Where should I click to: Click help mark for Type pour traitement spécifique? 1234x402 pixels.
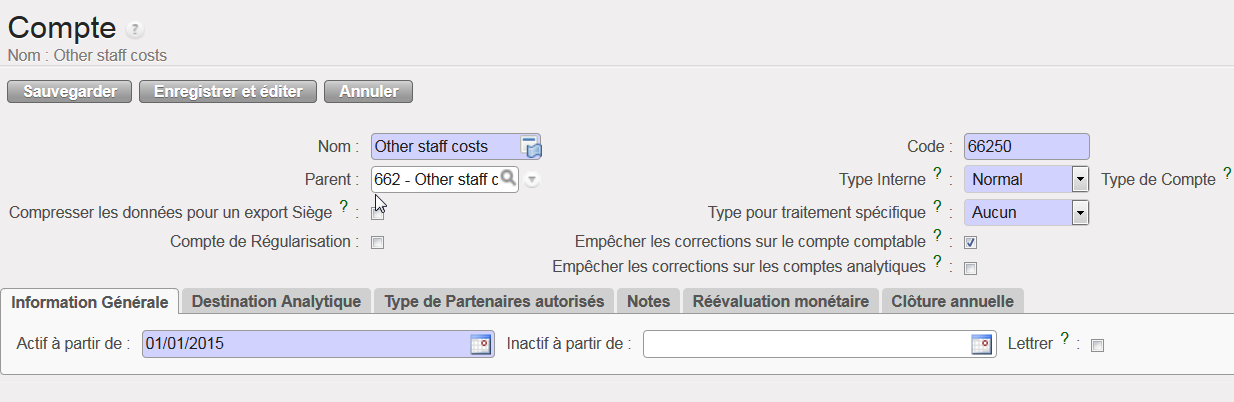937,206
